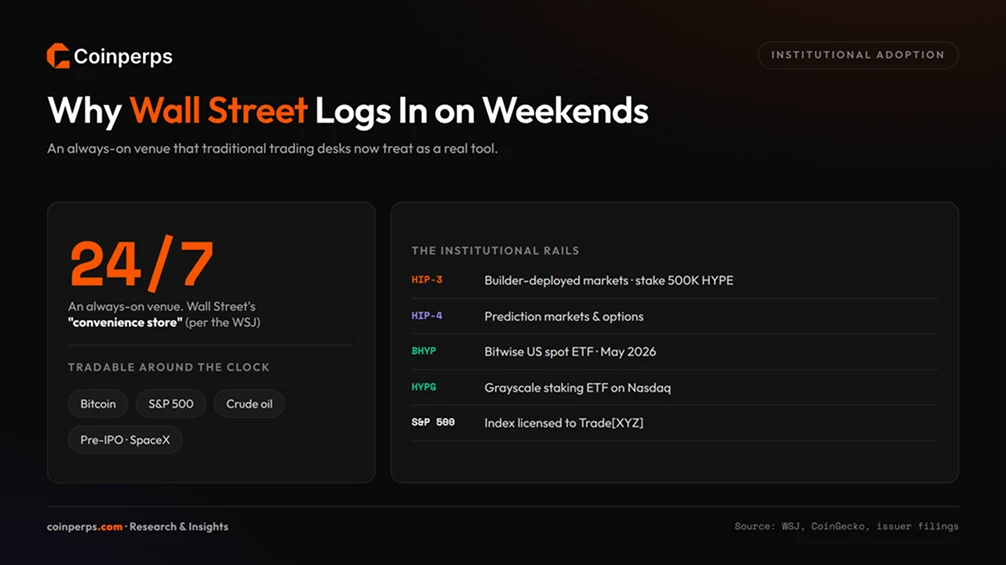Click the Institutional Adoption badge
Image resolution: width=1006 pixels, height=565 pixels.
pos(858,55)
